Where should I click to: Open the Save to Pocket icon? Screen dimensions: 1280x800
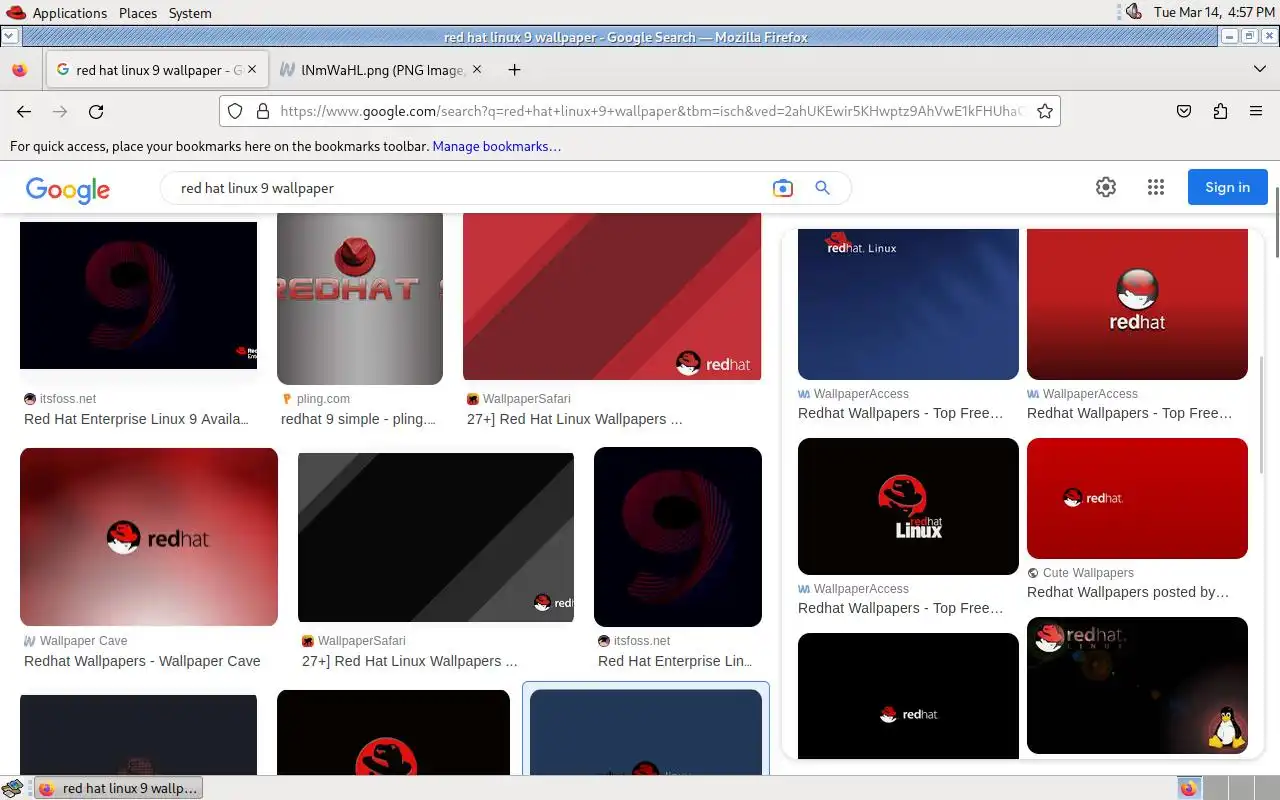1184,112
